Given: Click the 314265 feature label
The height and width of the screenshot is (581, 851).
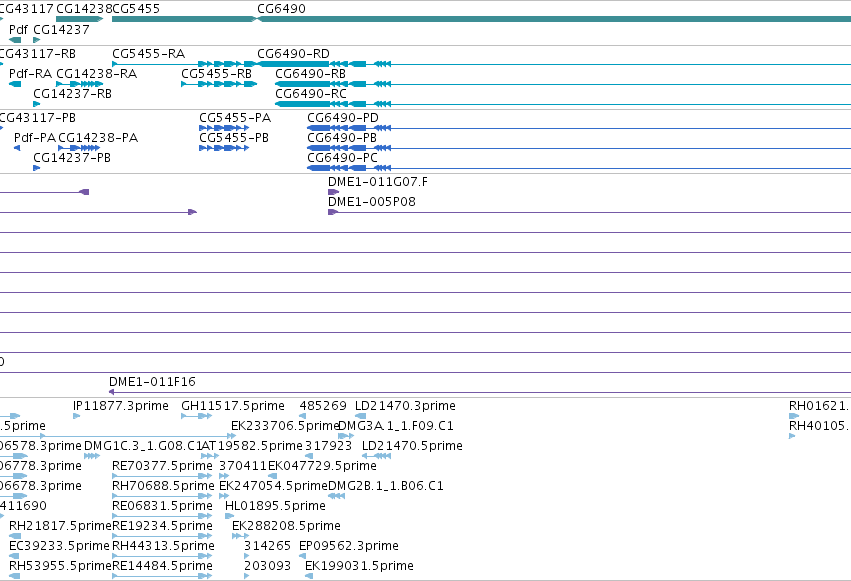Looking at the screenshot, I should coord(268,546).
